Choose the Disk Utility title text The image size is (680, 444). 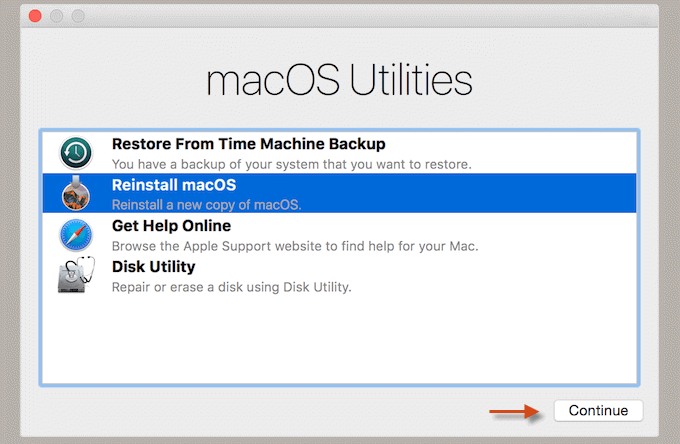[154, 267]
